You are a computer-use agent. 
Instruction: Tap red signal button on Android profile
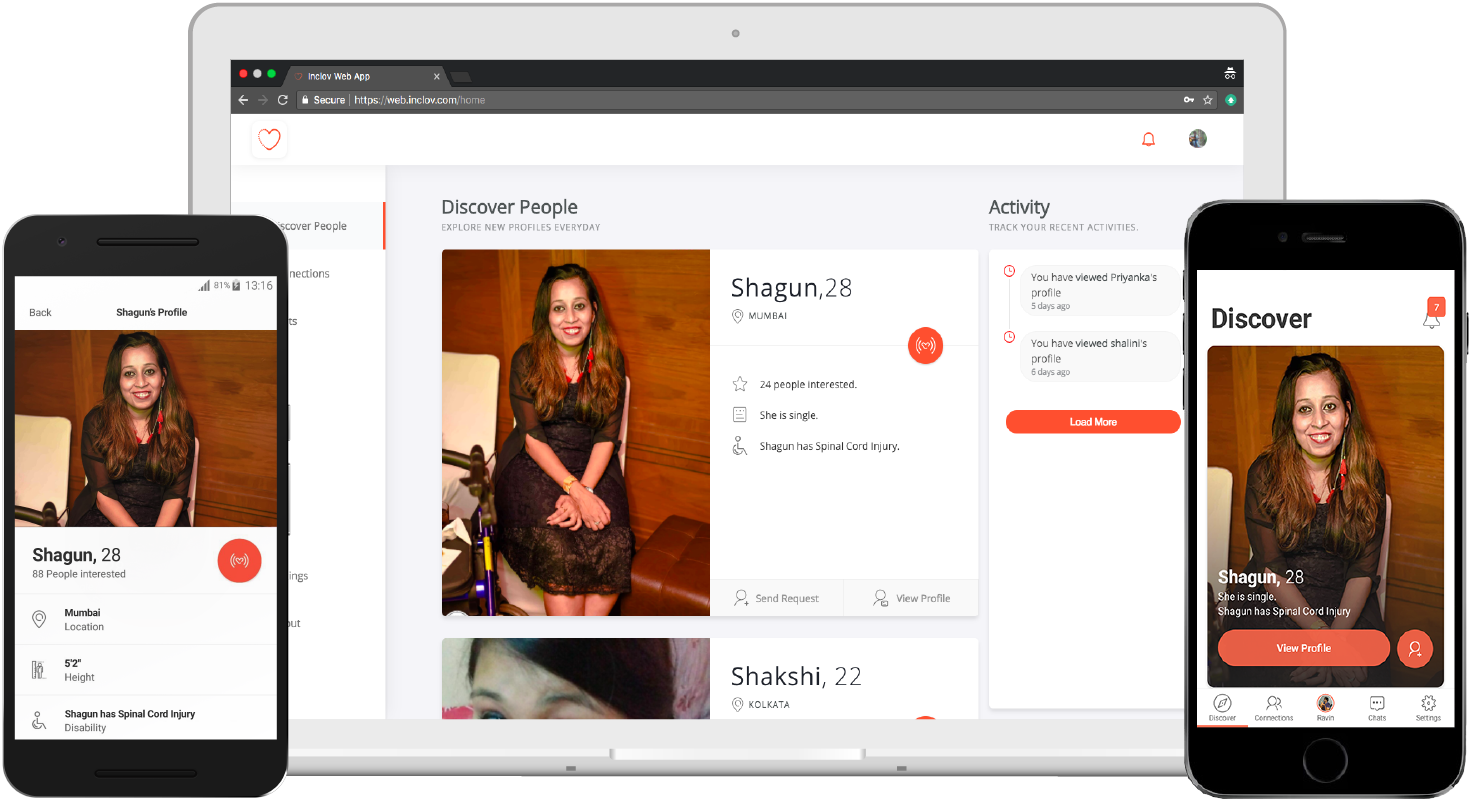[x=239, y=560]
